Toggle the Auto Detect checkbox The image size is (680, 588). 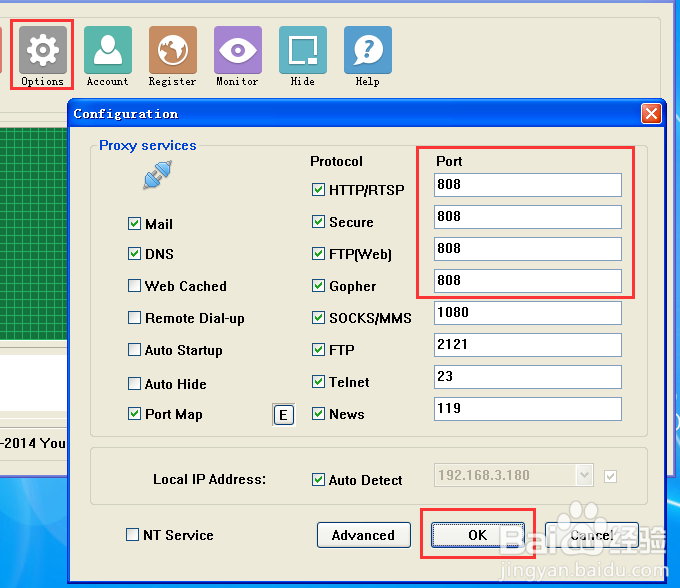[318, 480]
